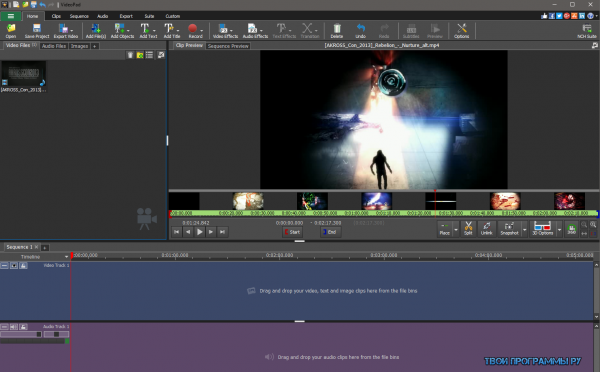Adjust the Audio Track 1 volume slider
Screen dimensions: 600x372
[x=21, y=334]
